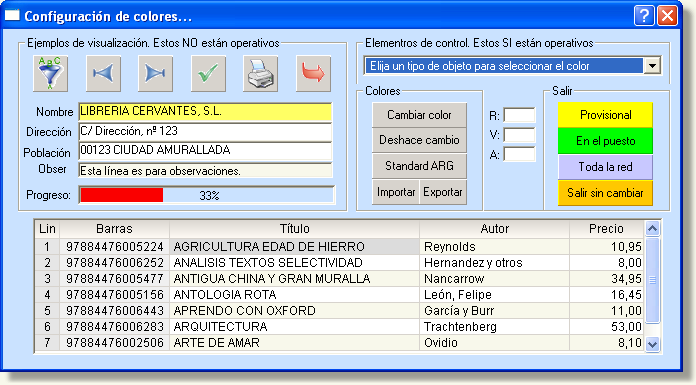The width and height of the screenshot is (696, 385).
Task: Click the orange Salir sin cambiar button
Action: click(605, 193)
